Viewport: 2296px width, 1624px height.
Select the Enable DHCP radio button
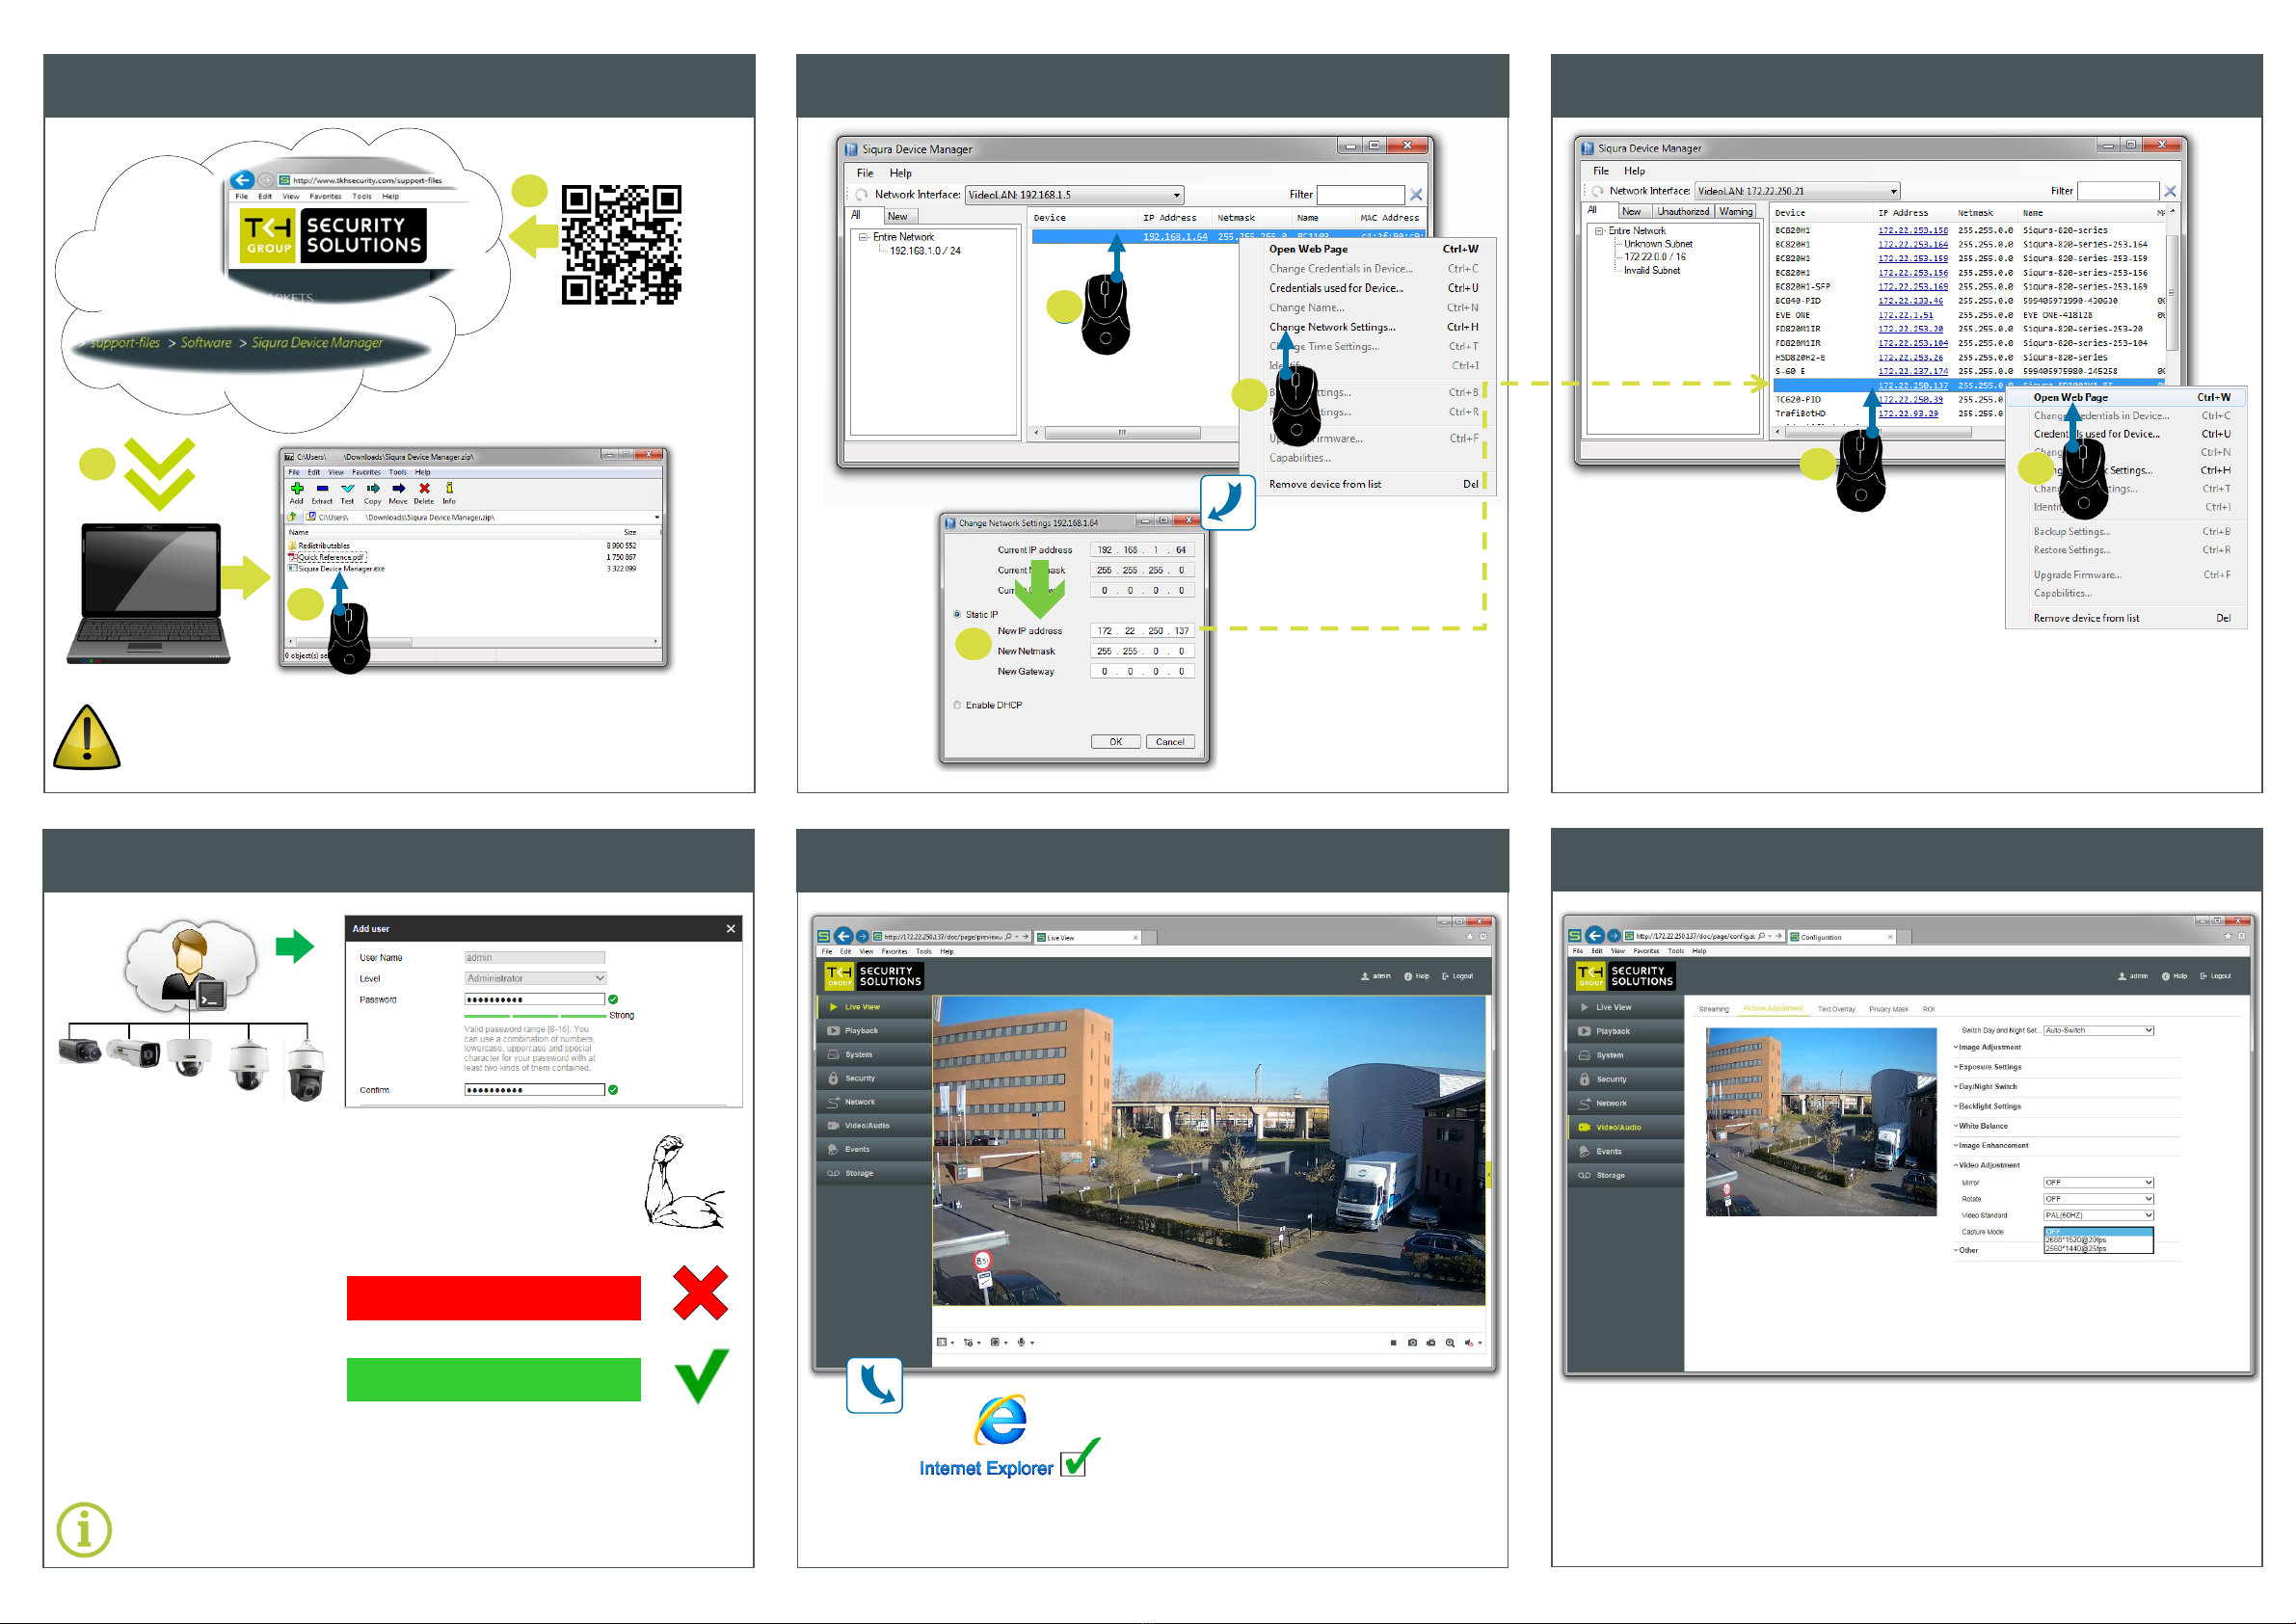pos(957,705)
